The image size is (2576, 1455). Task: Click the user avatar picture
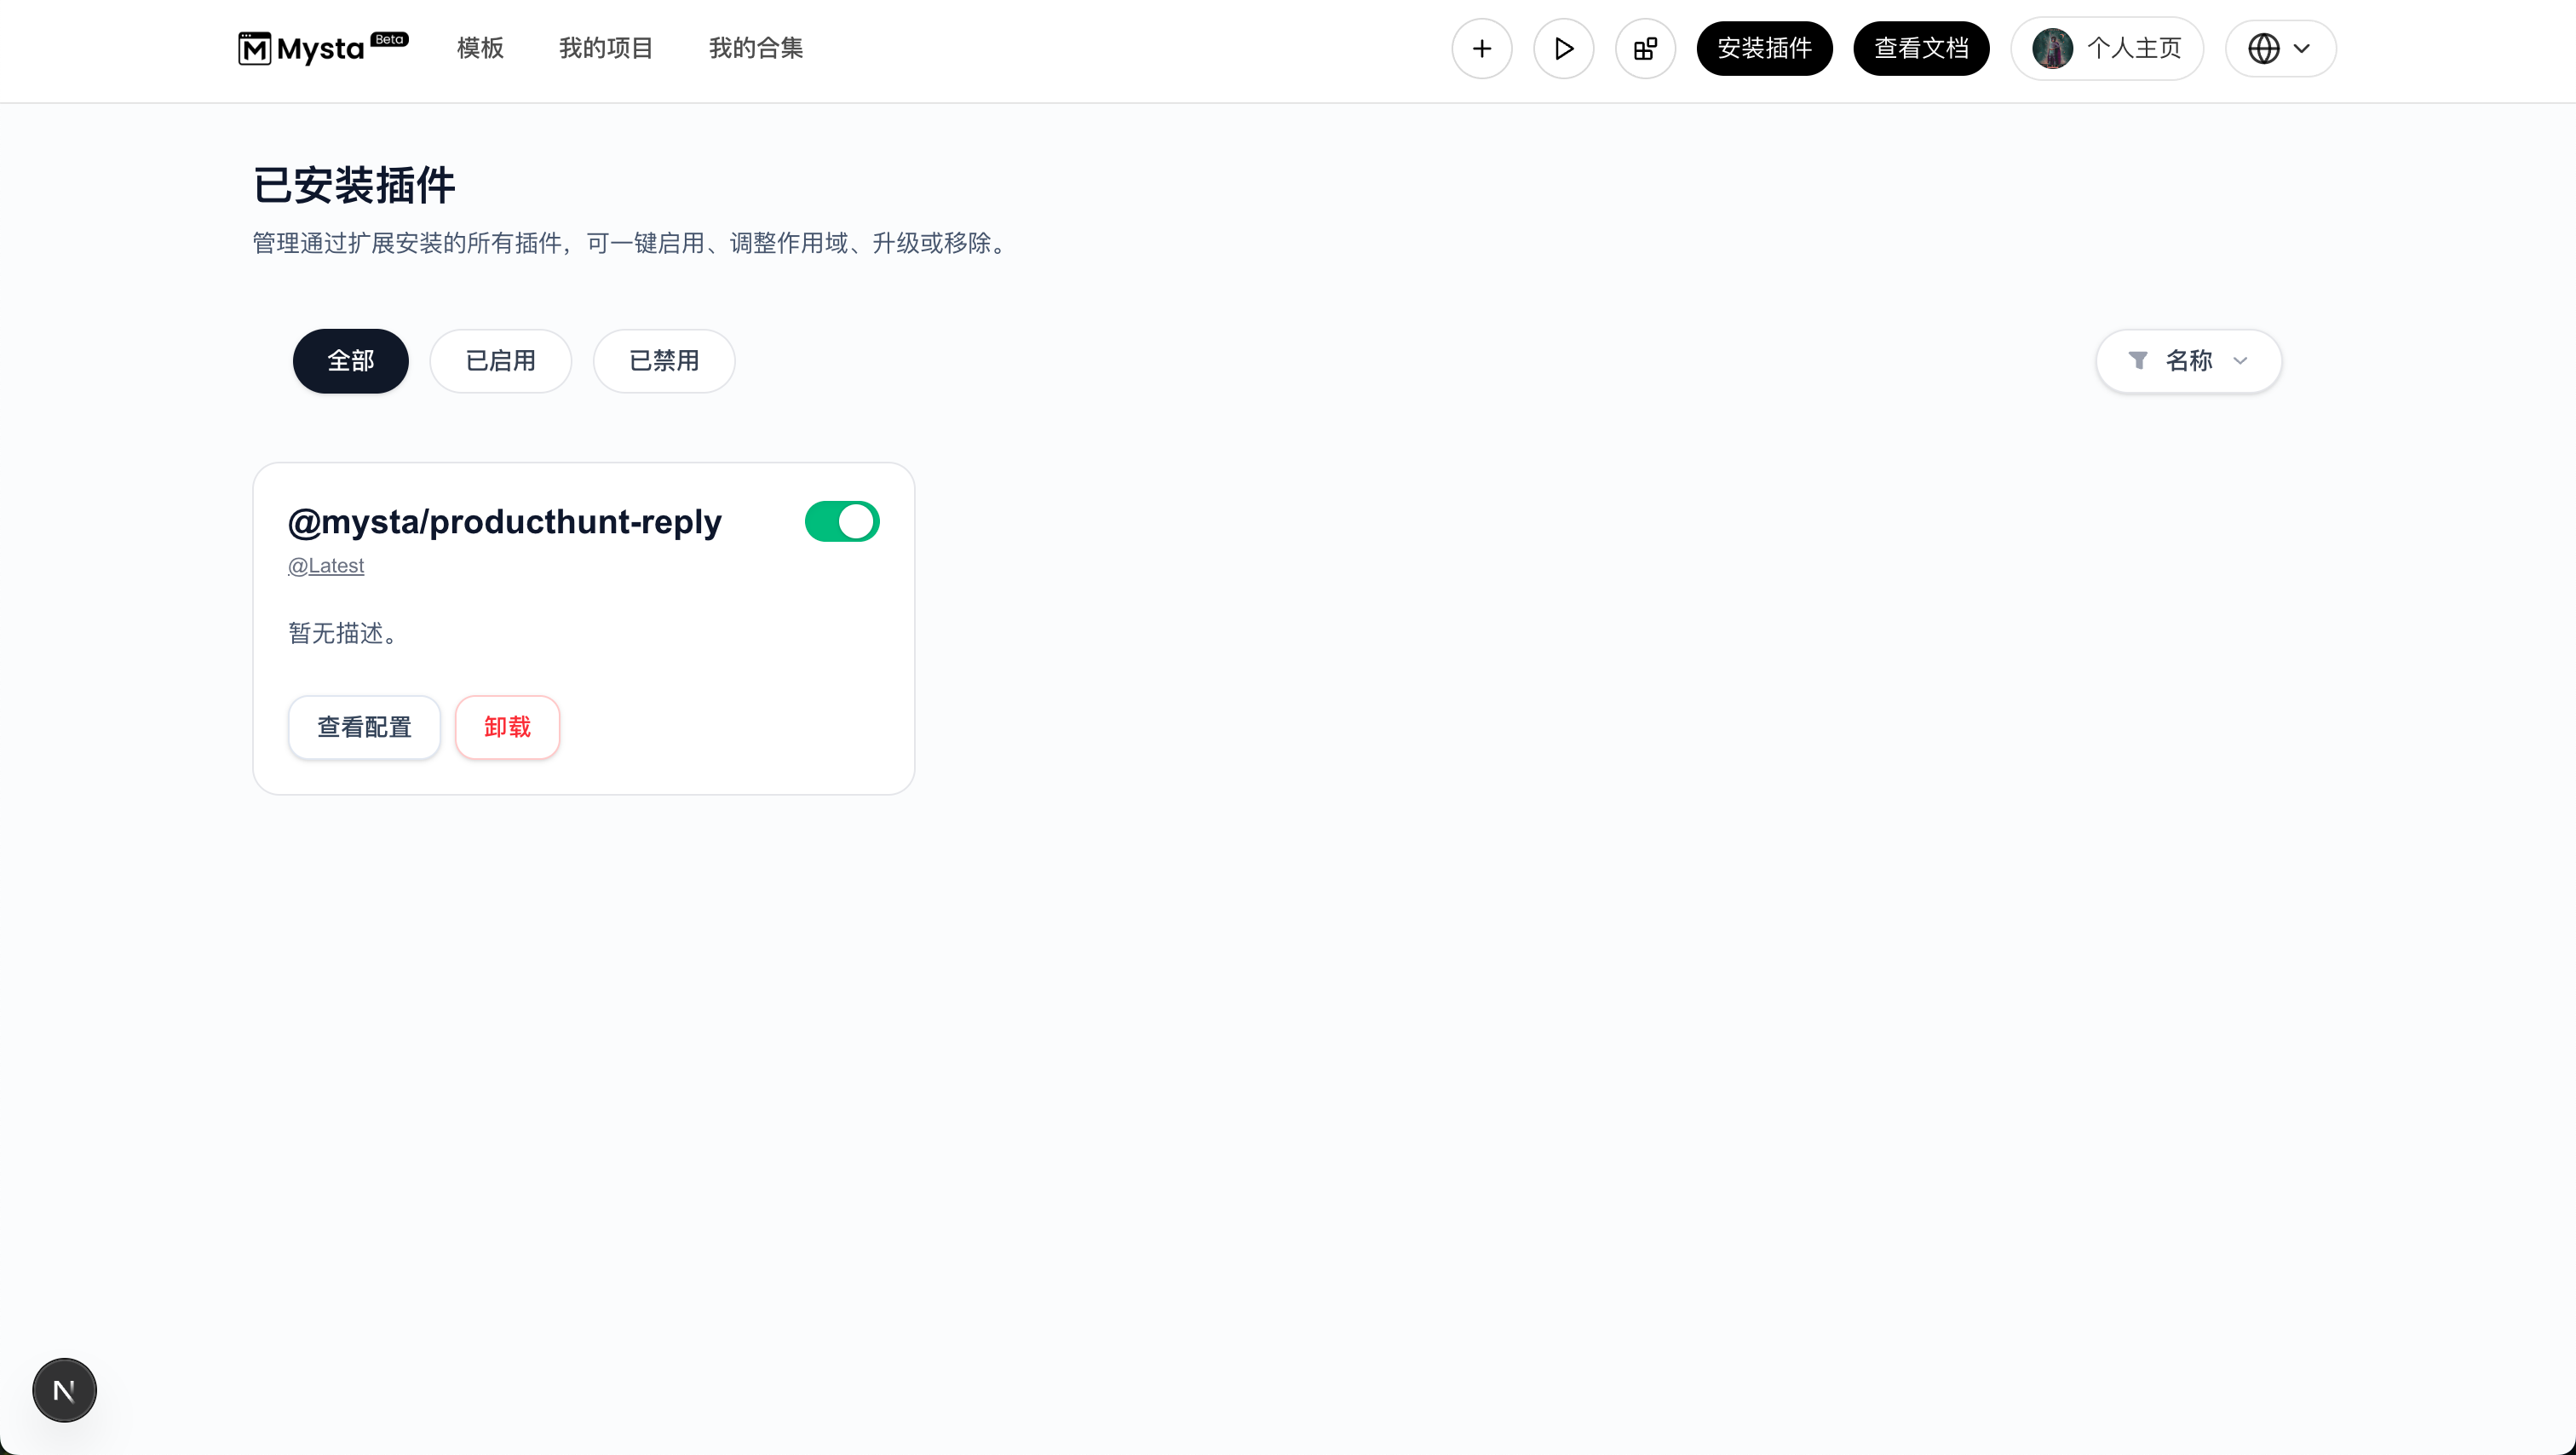coord(2052,48)
